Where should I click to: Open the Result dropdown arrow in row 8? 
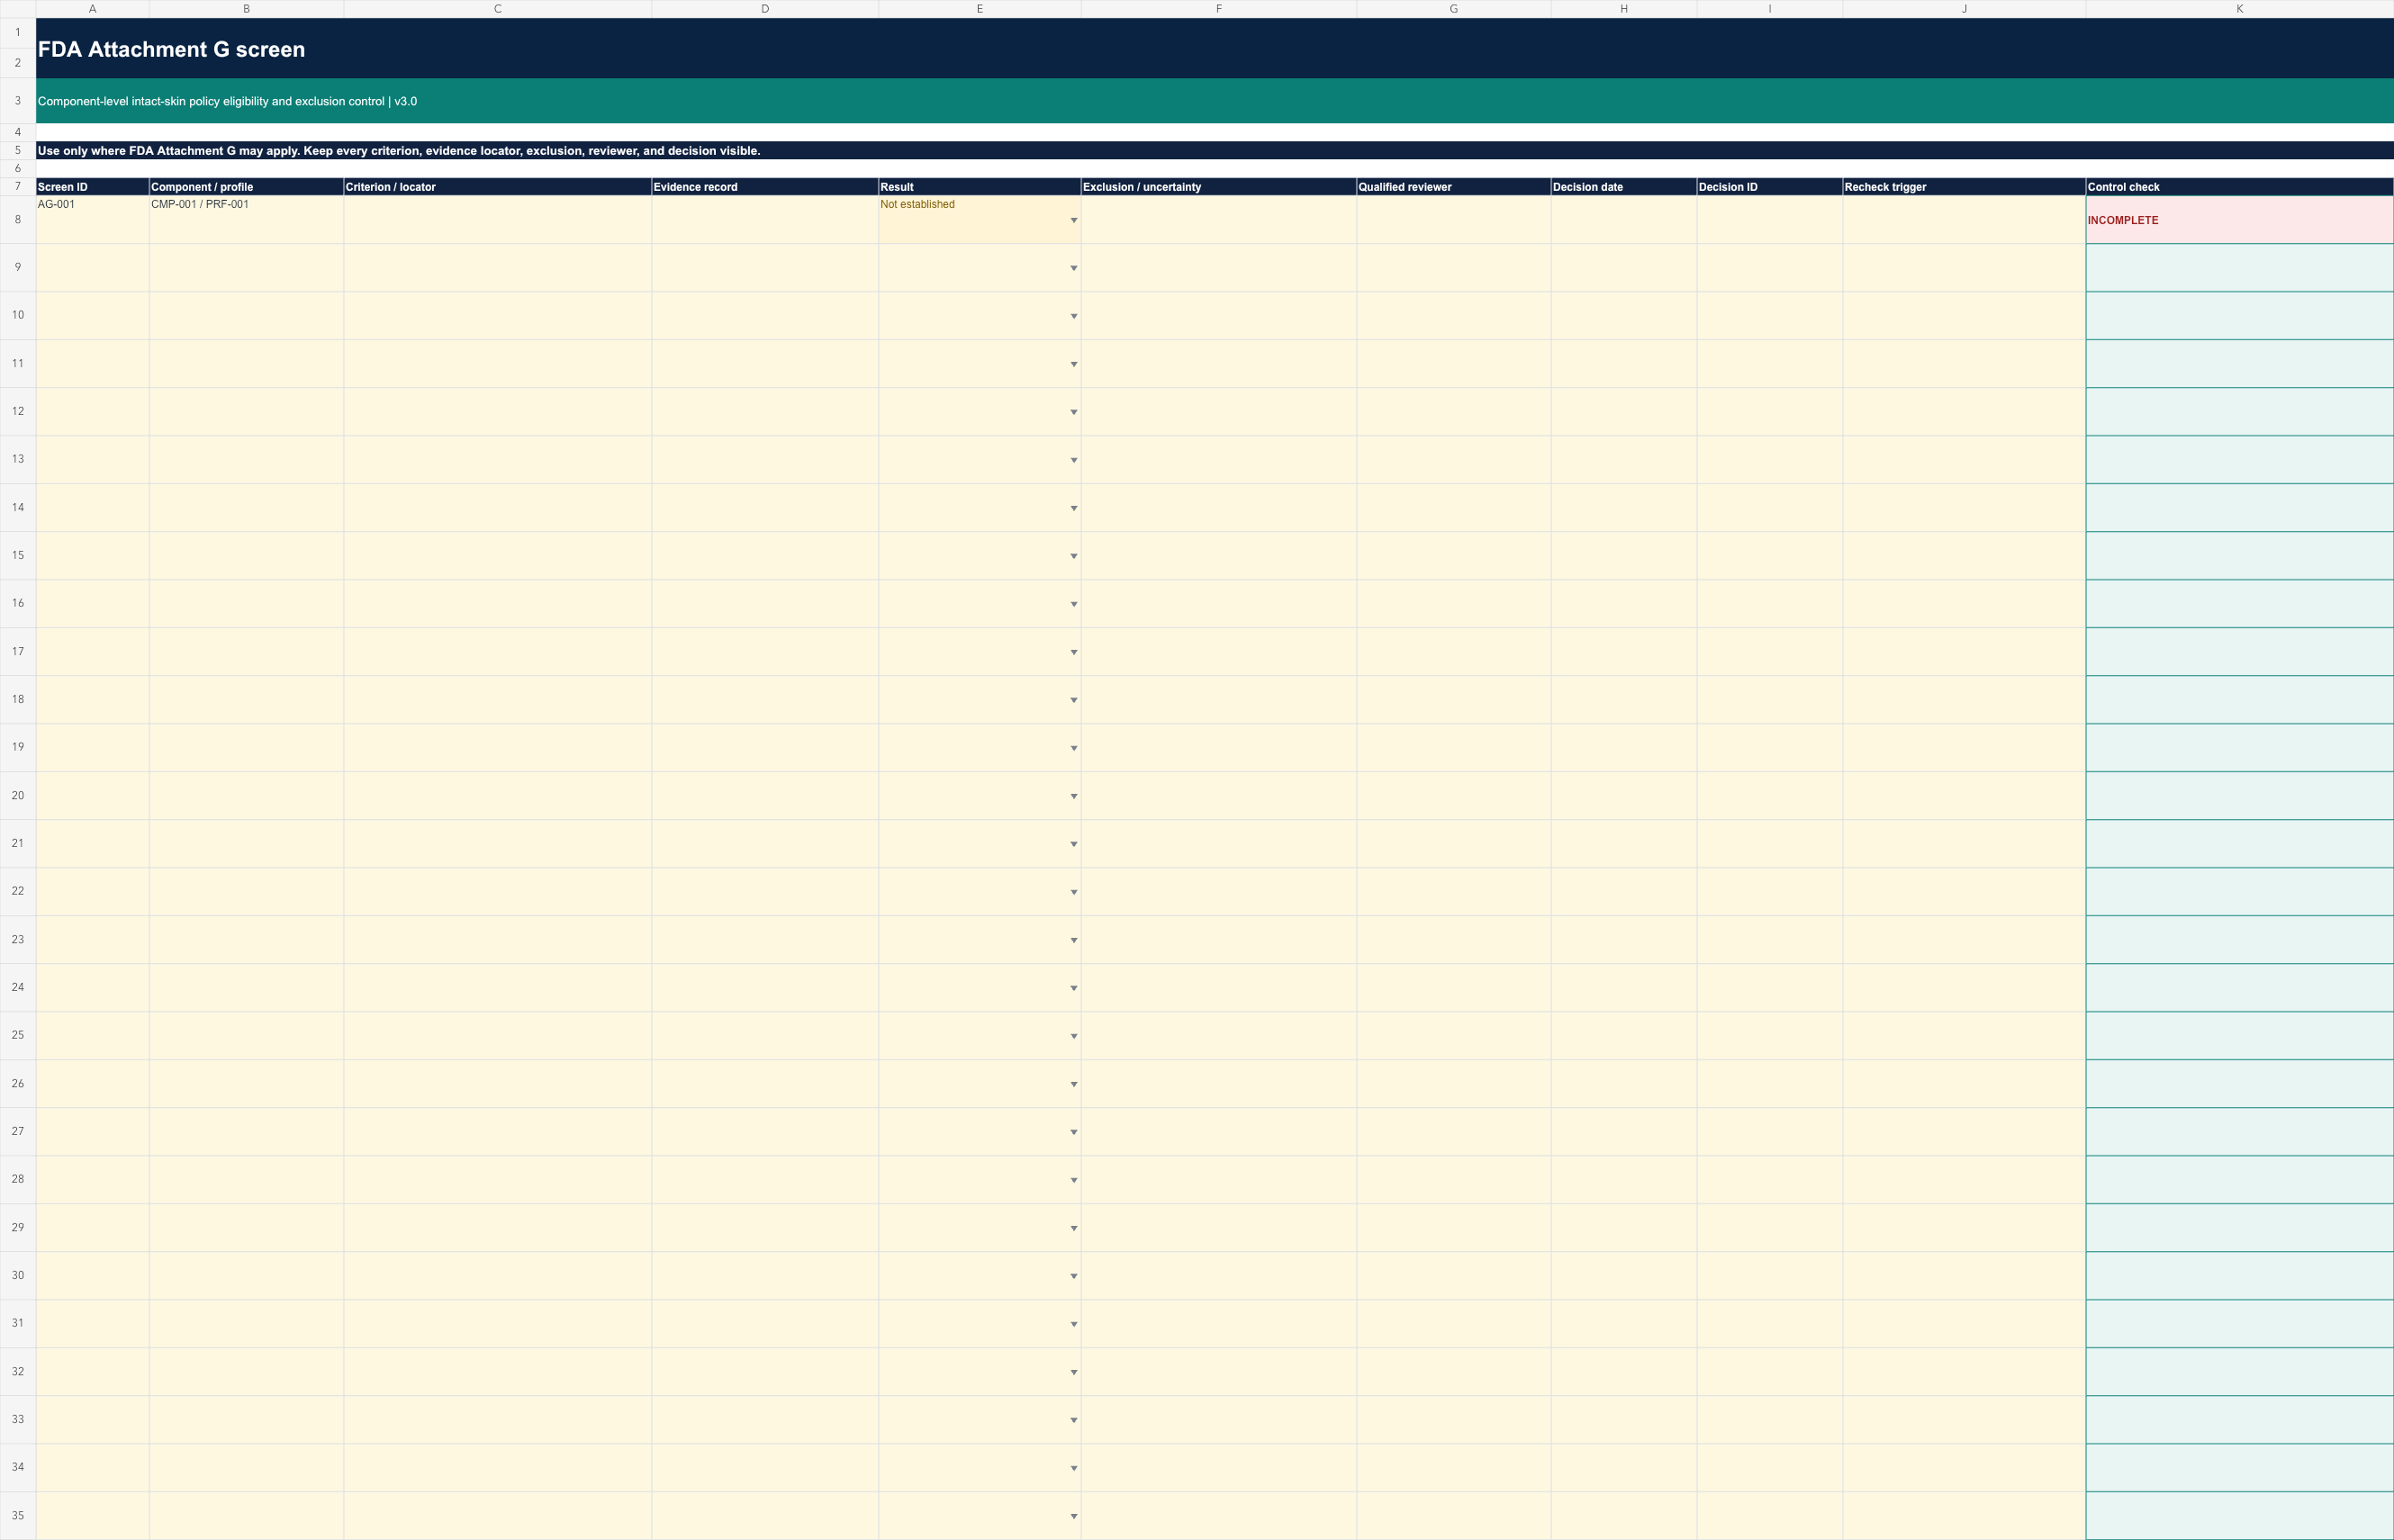click(x=1073, y=220)
